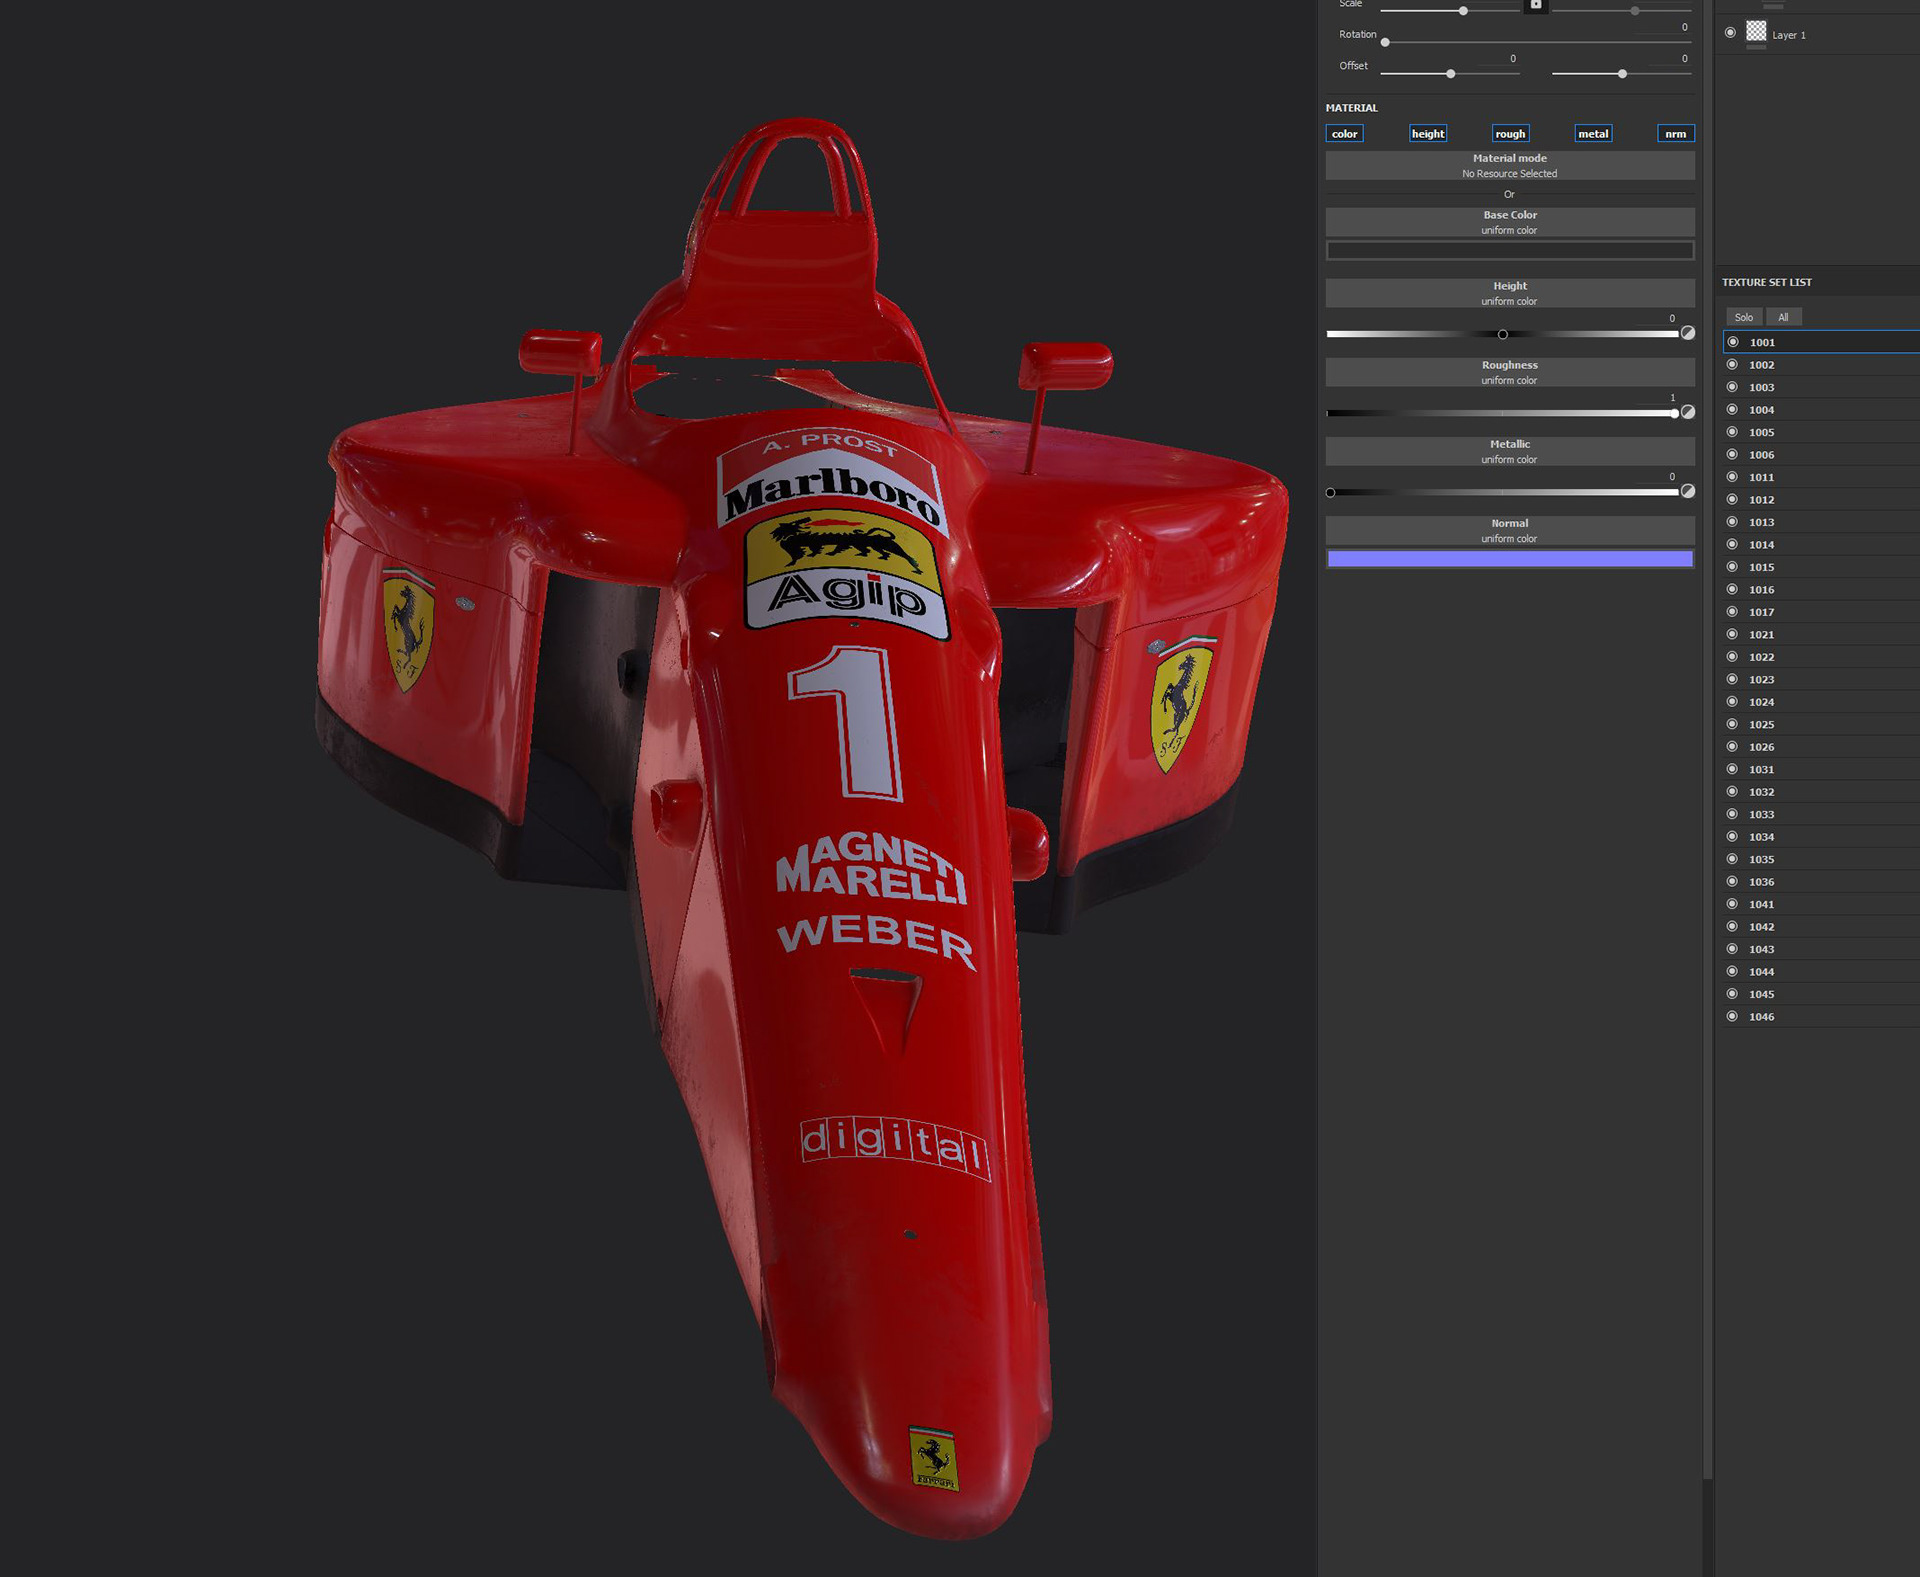Toggle the rough material channel
The image size is (1920, 1577).
[1510, 134]
